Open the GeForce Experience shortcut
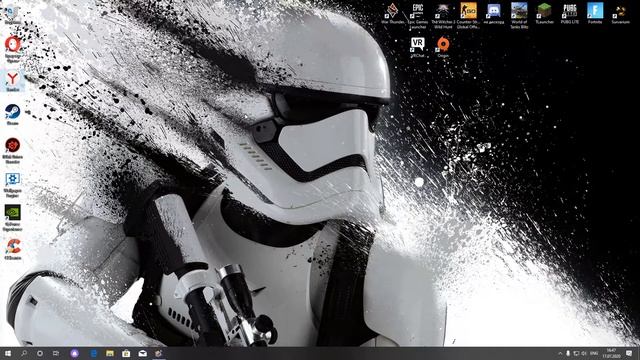This screenshot has width=640, height=360. 13,218
